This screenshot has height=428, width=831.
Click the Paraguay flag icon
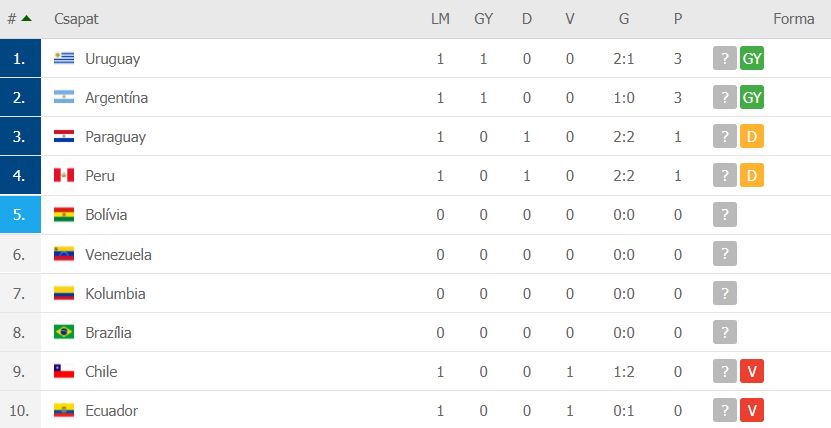click(x=64, y=137)
